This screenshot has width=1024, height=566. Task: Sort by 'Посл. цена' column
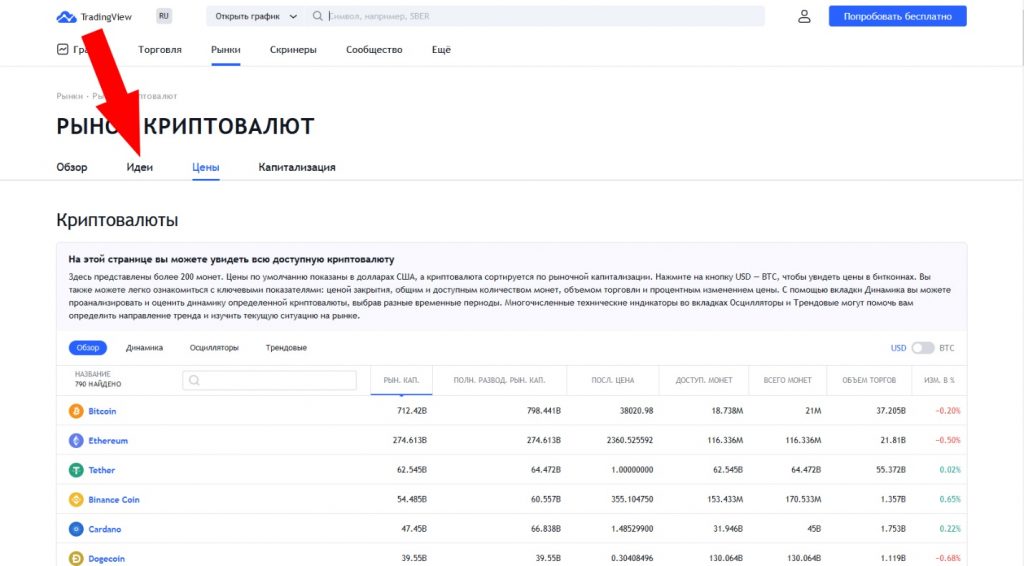click(613, 380)
